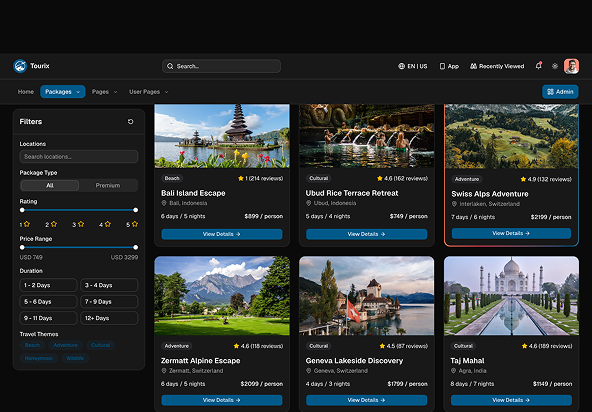Toggle the Honeymoon travel theme chip

39,358
